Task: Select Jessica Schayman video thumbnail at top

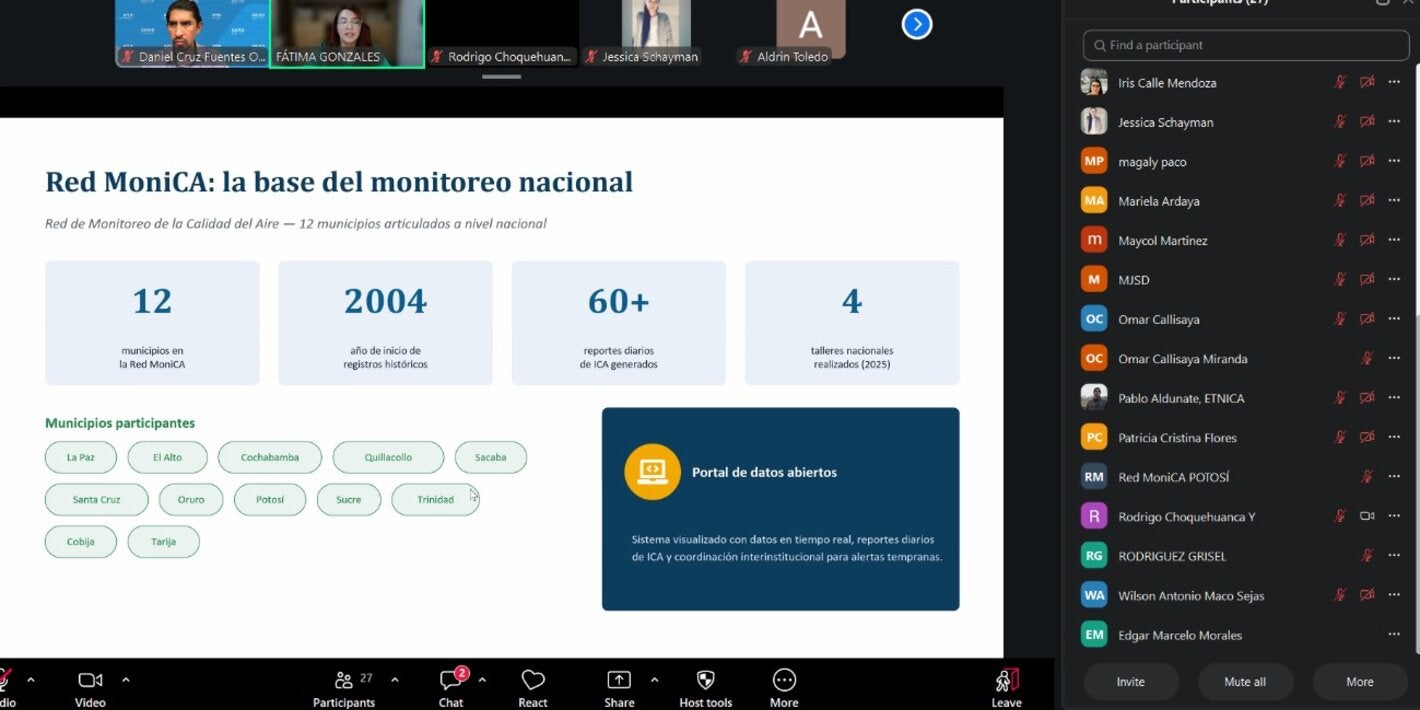Action: pos(656,33)
